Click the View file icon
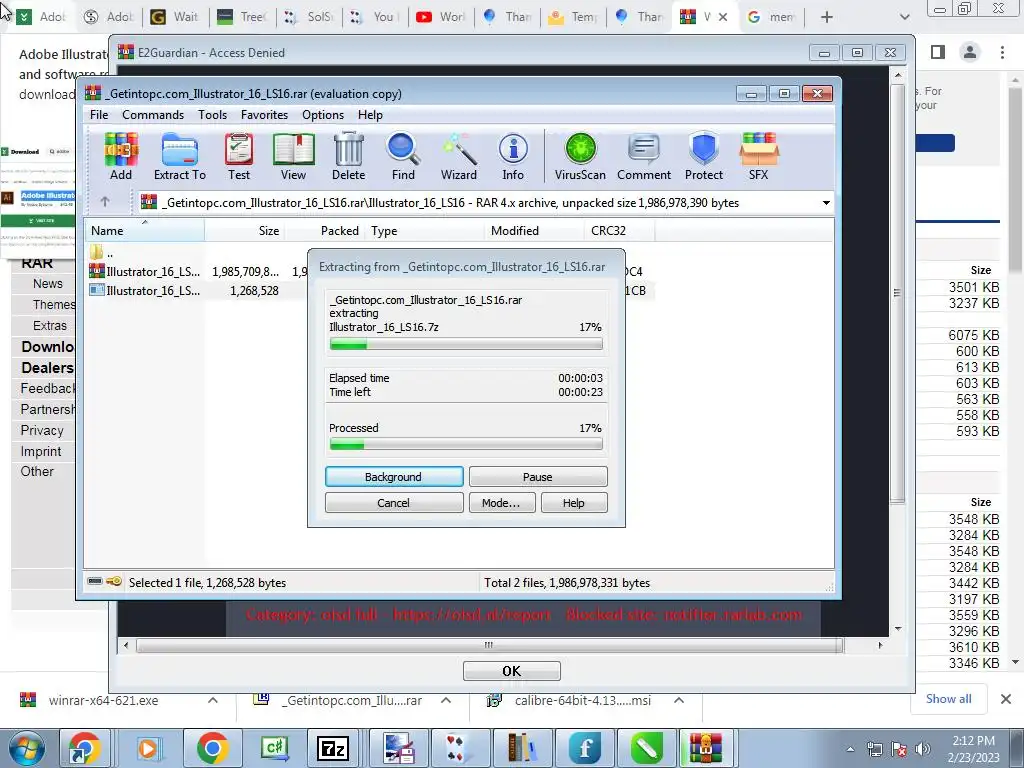This screenshot has height=768, width=1024. point(293,157)
